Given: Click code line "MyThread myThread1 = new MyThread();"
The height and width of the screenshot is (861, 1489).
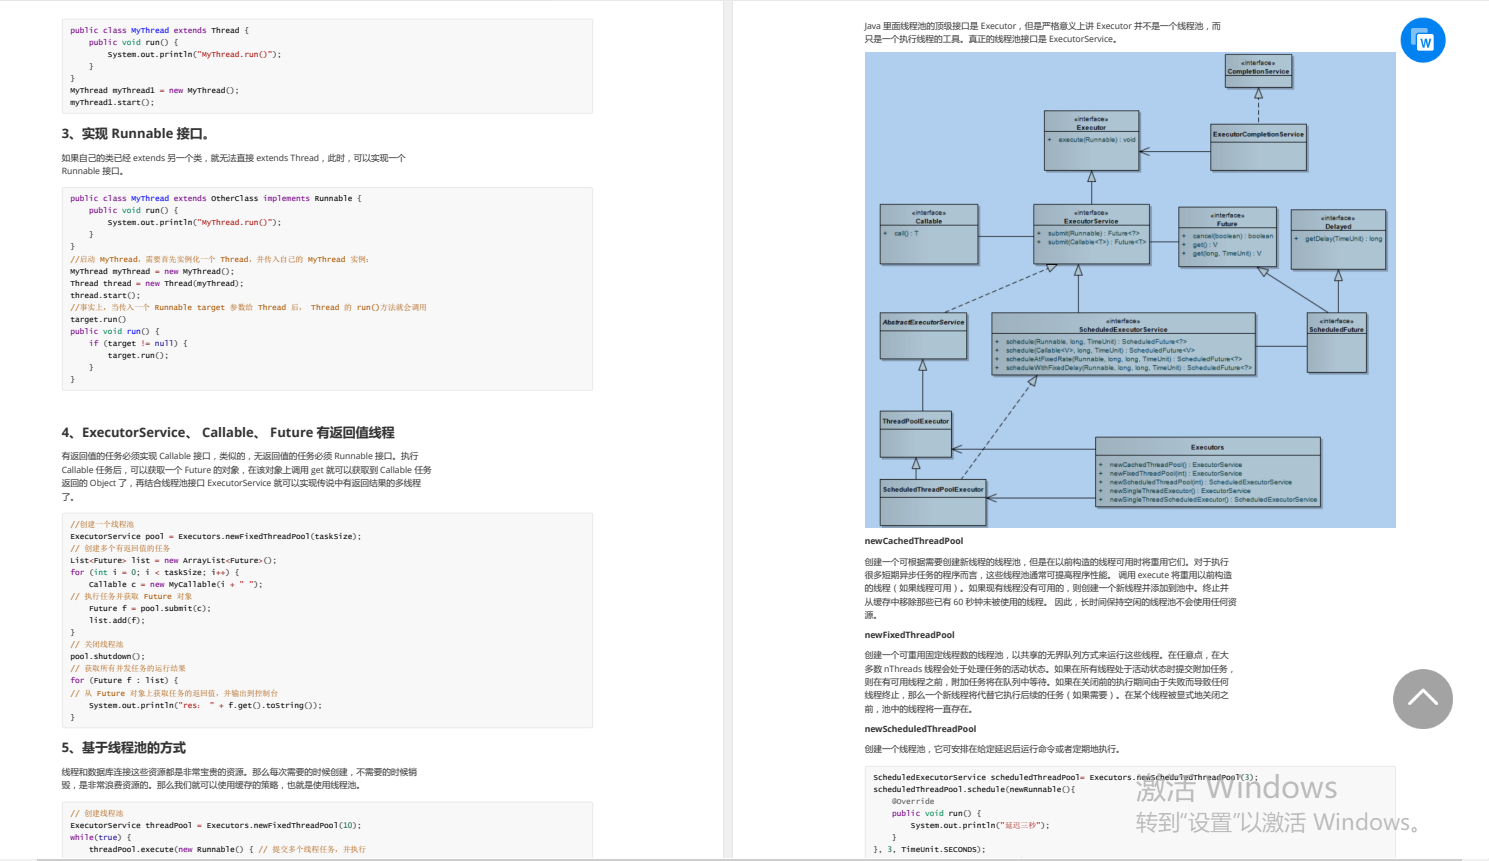Looking at the screenshot, I should (x=155, y=90).
